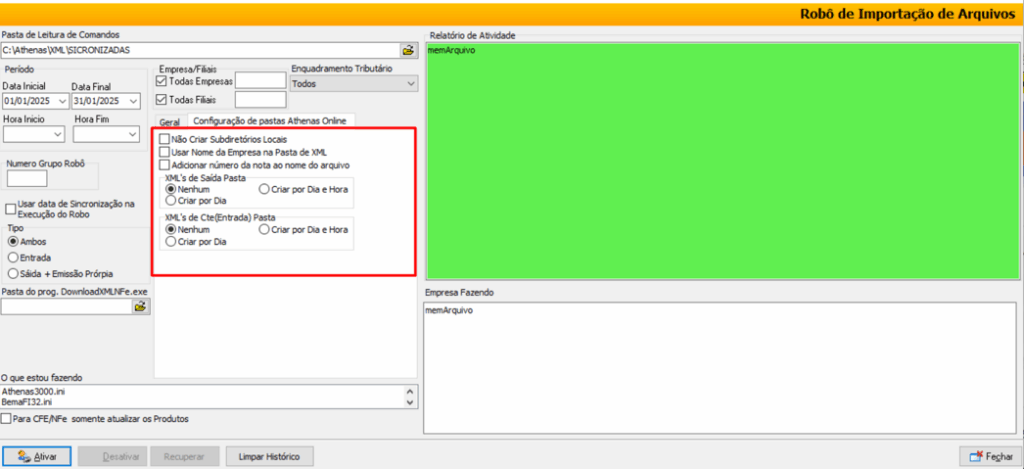Open the Hora Inicio dropdown
Viewport: 1024px width, 469px height.
pyautogui.click(x=58, y=133)
